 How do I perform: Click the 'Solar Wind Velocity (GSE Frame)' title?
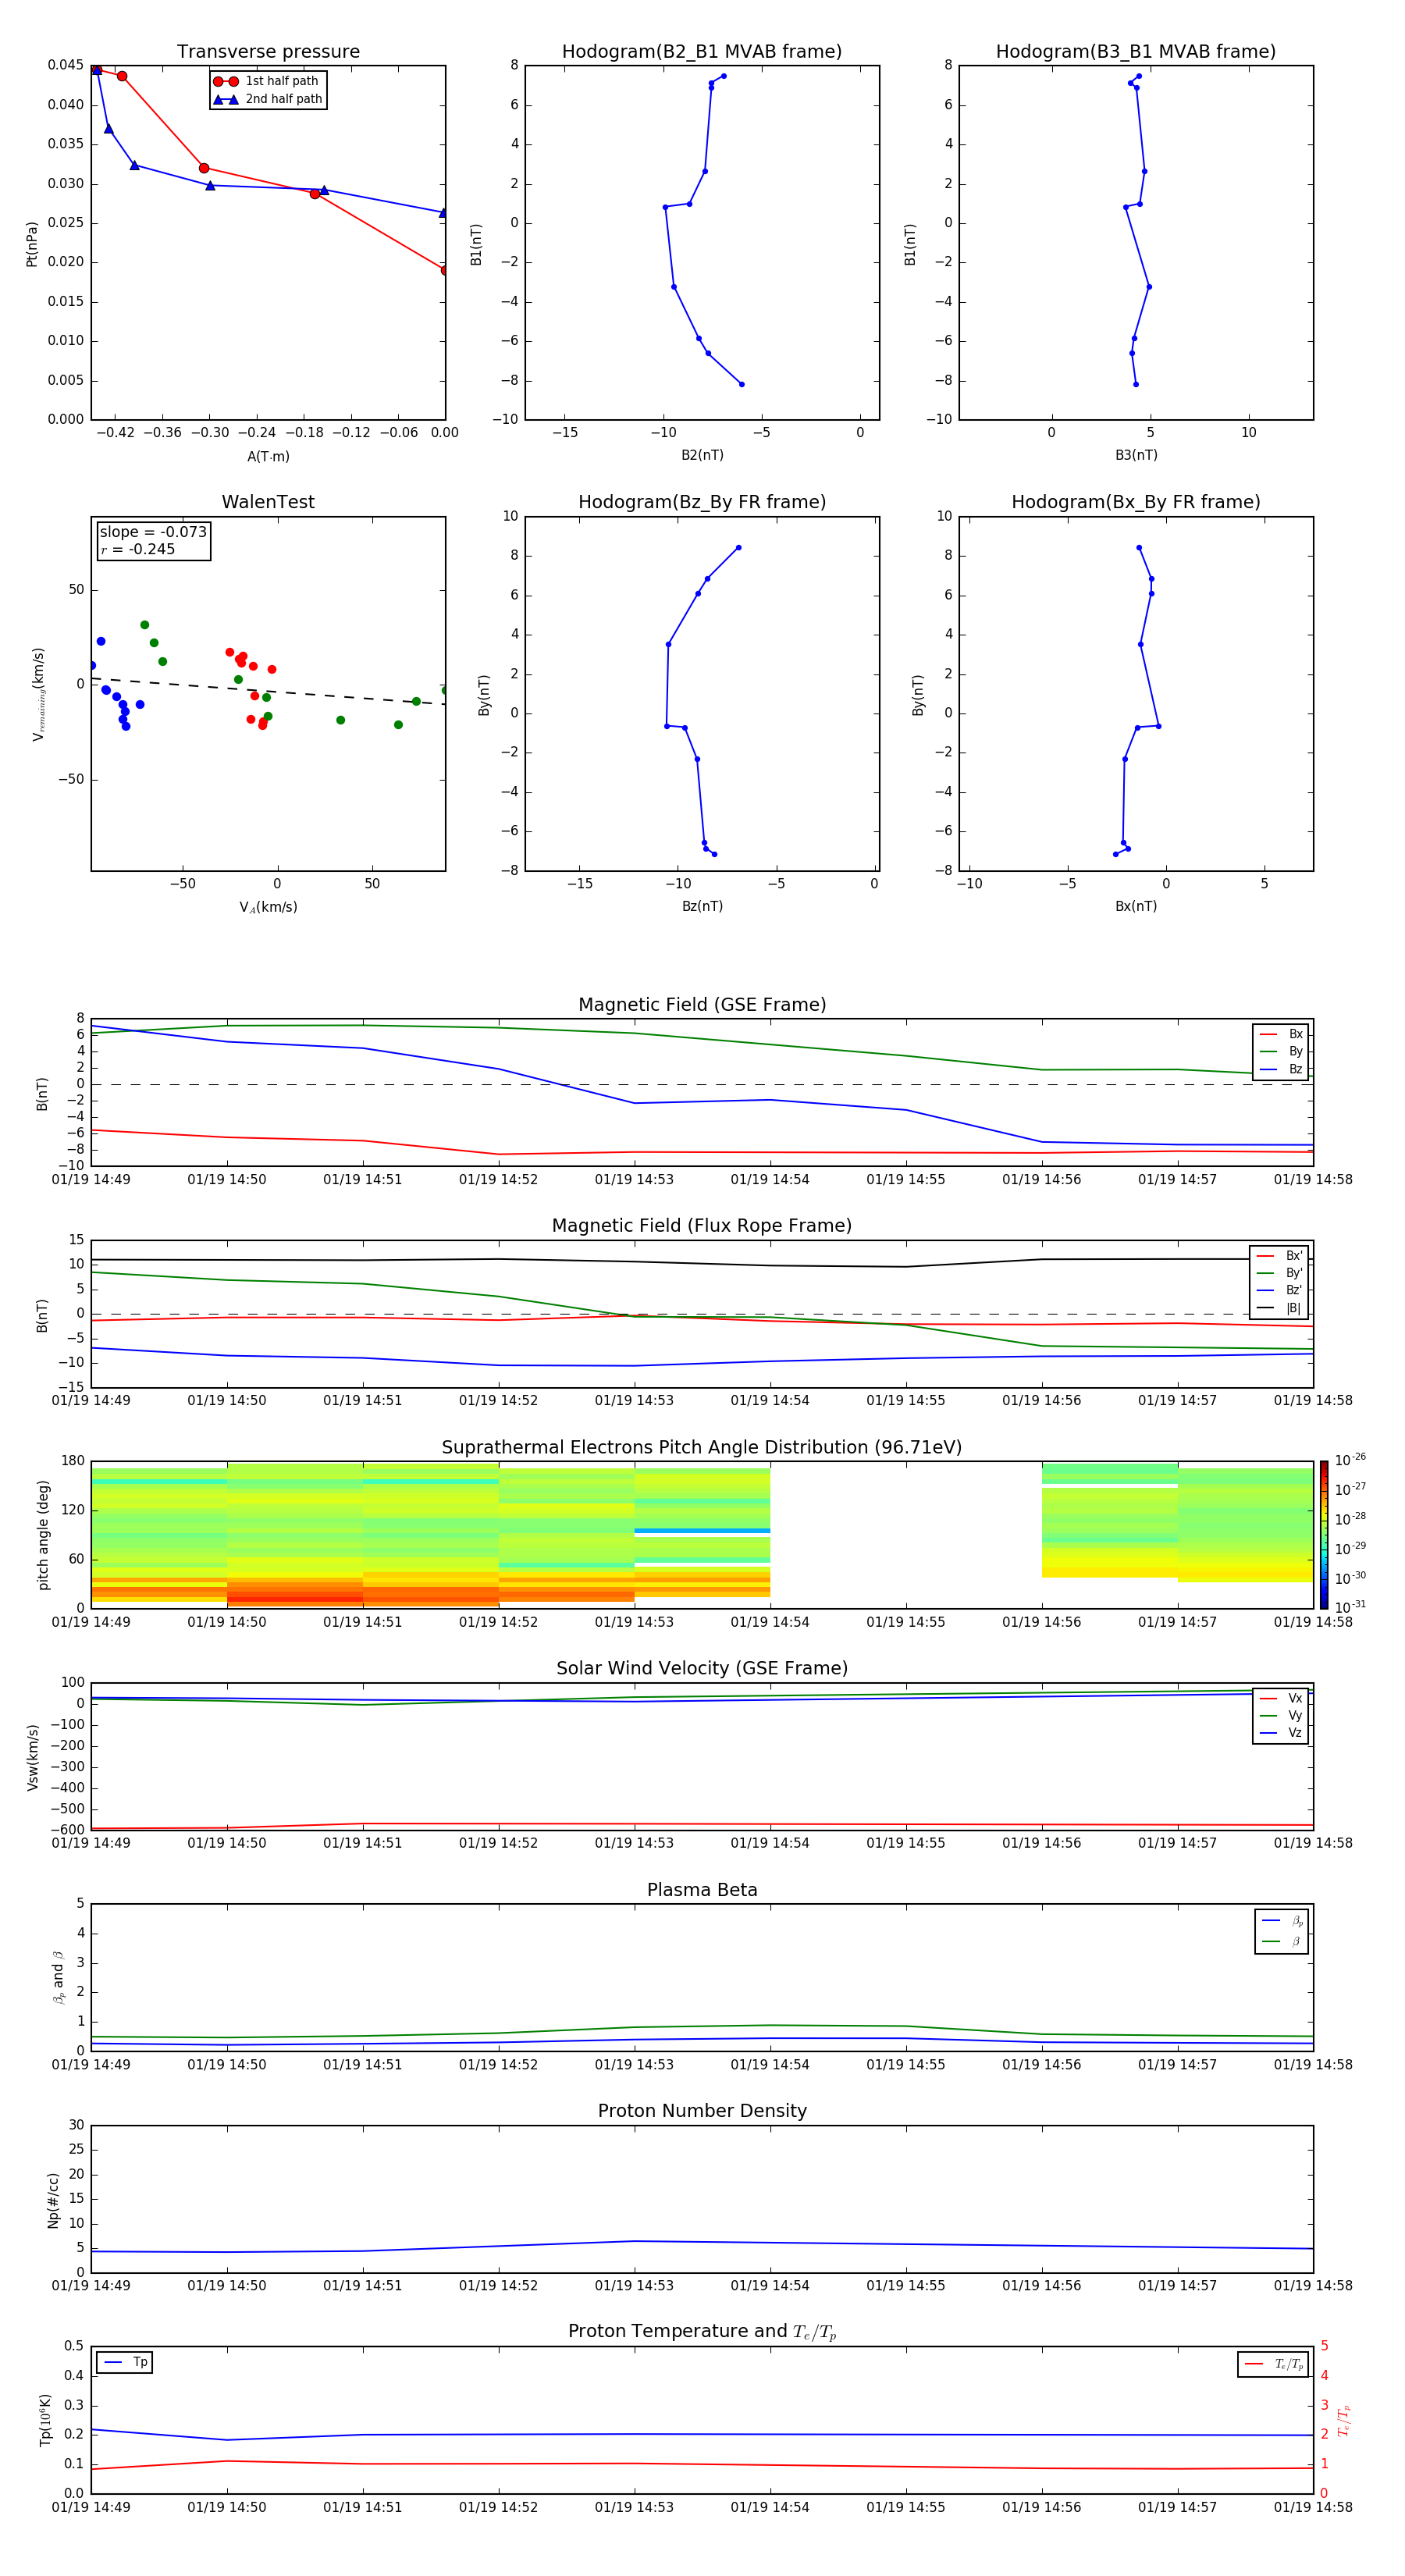tap(702, 1668)
